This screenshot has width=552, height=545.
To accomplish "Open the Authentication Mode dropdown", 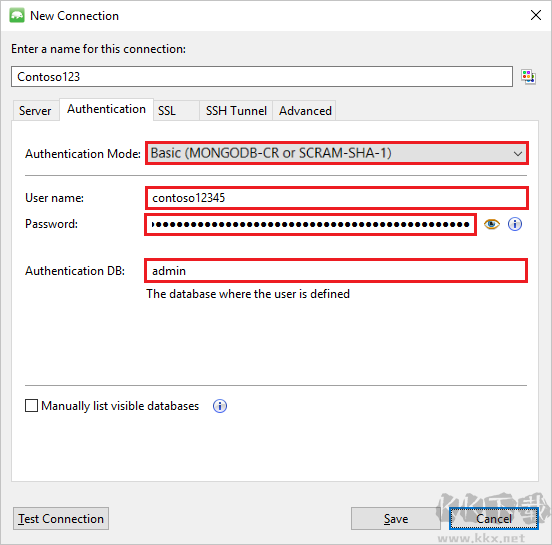I will (337, 153).
